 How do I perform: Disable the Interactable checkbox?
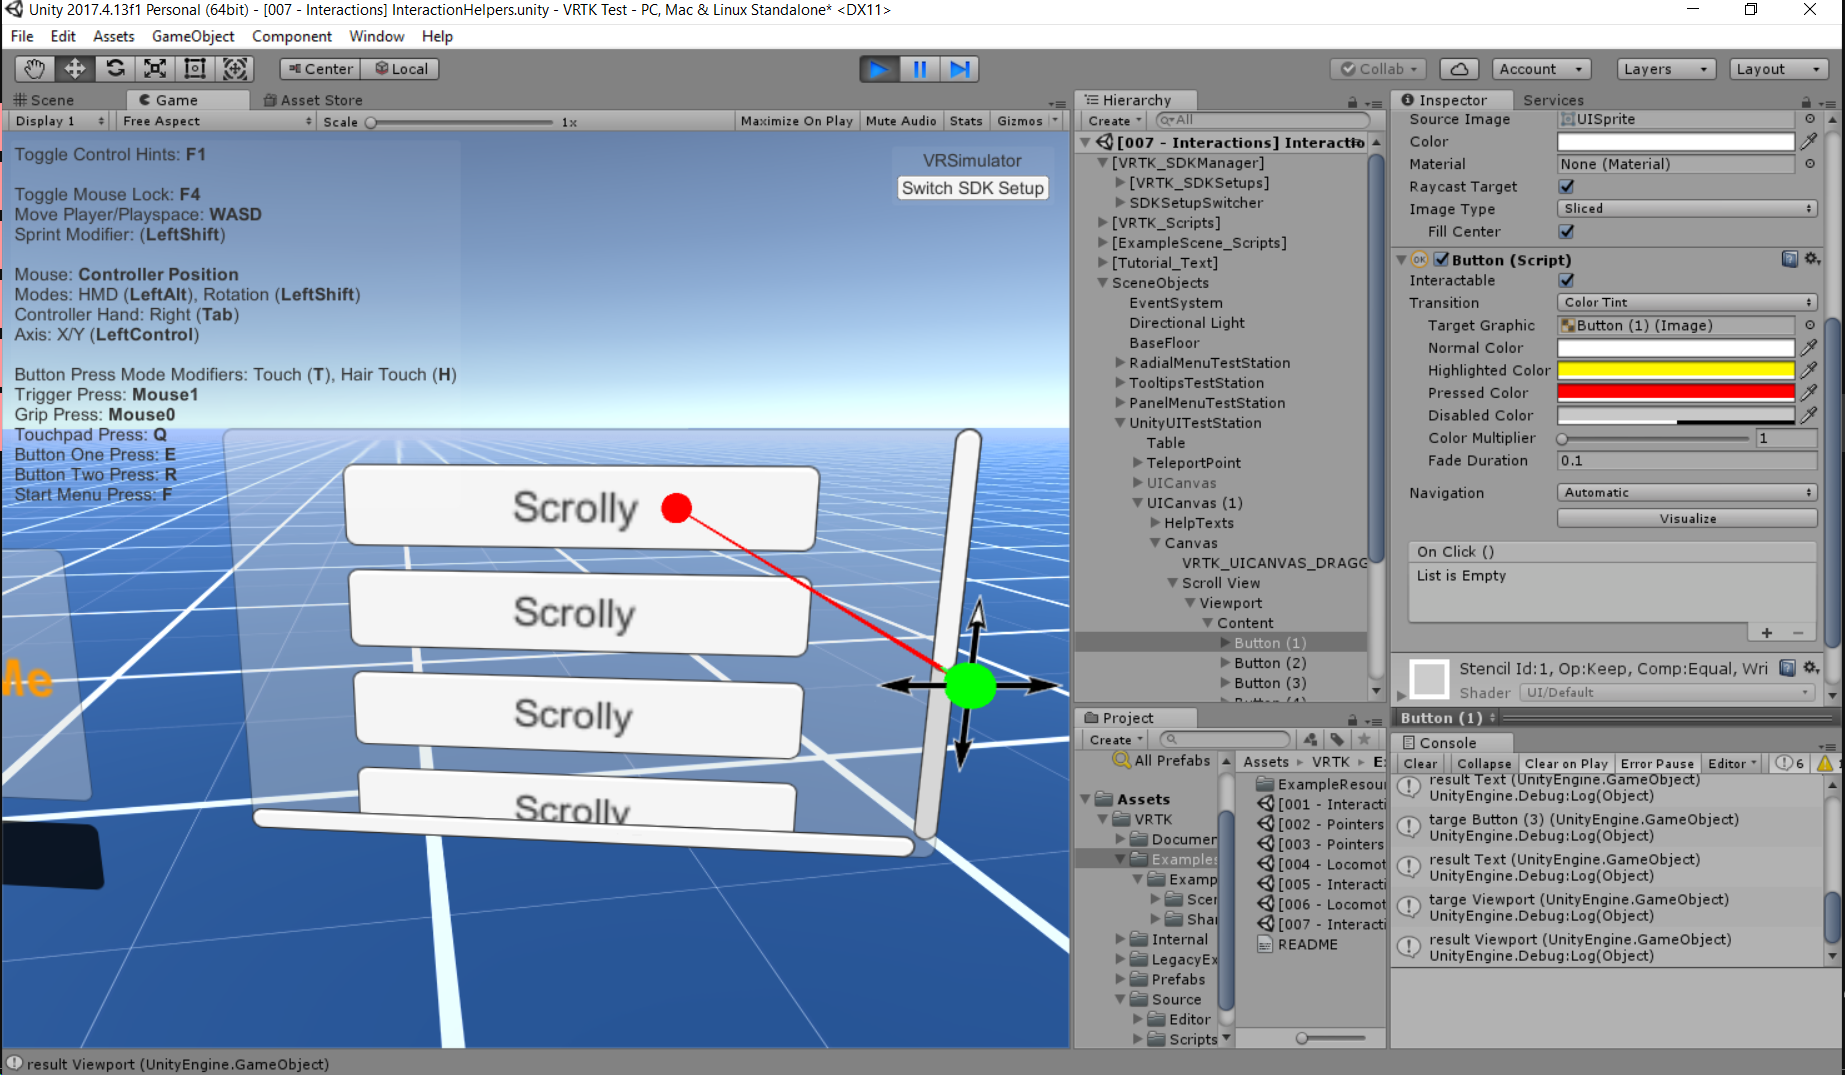pos(1566,280)
